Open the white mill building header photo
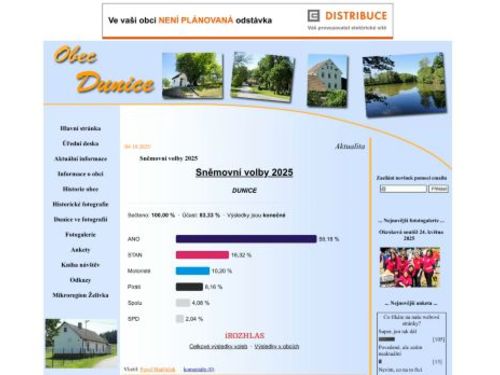 tap(327, 81)
